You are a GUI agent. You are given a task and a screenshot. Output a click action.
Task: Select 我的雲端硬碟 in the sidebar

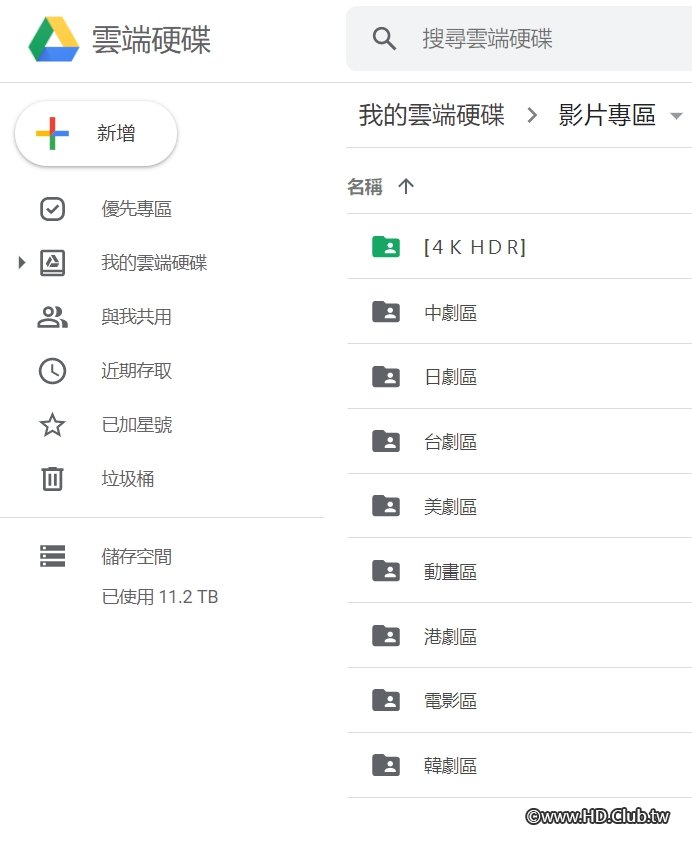point(154,263)
